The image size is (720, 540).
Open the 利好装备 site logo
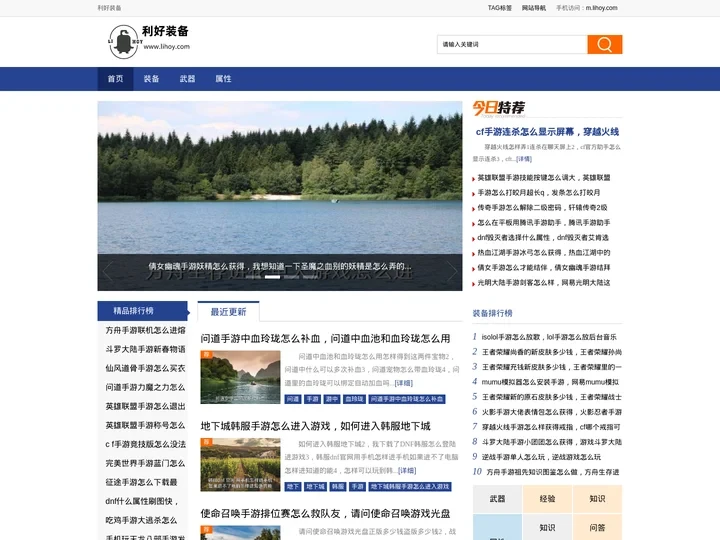point(149,41)
